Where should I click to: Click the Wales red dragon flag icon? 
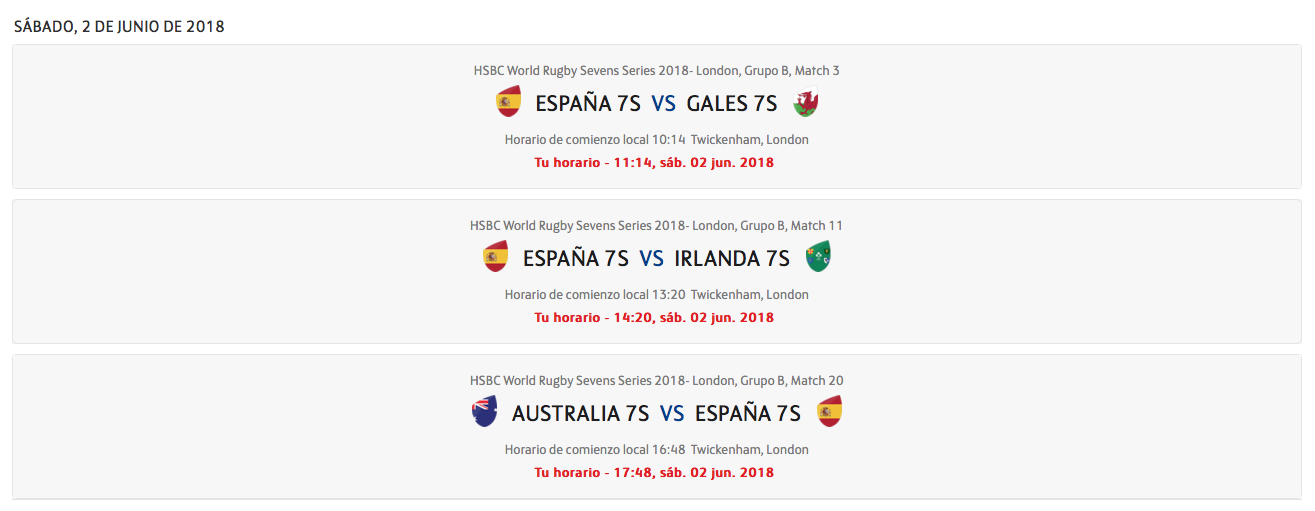805,102
